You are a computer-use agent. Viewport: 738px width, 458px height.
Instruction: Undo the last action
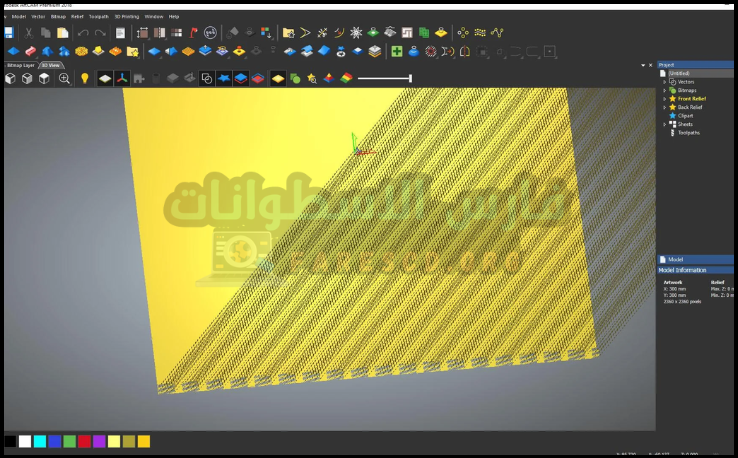pos(82,33)
